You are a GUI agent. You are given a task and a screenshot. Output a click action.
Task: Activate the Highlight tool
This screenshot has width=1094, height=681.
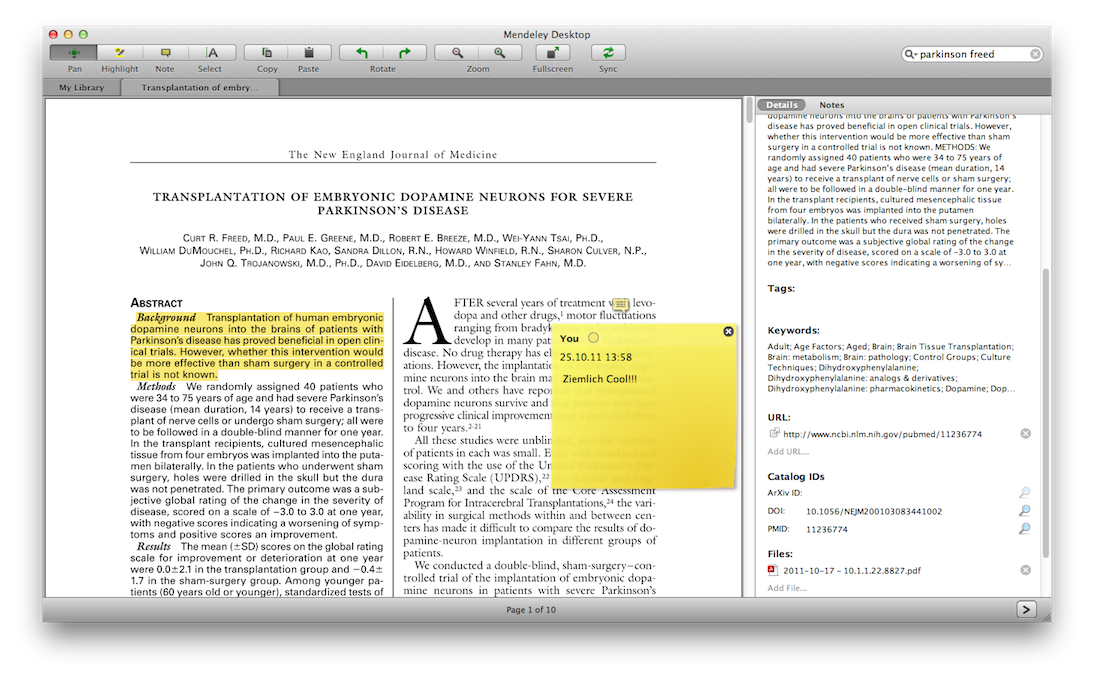(119, 52)
